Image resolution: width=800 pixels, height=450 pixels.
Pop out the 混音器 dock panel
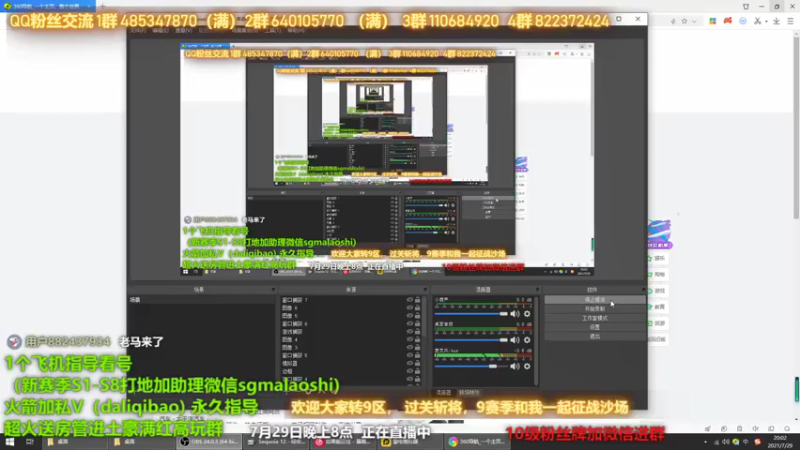(537, 289)
